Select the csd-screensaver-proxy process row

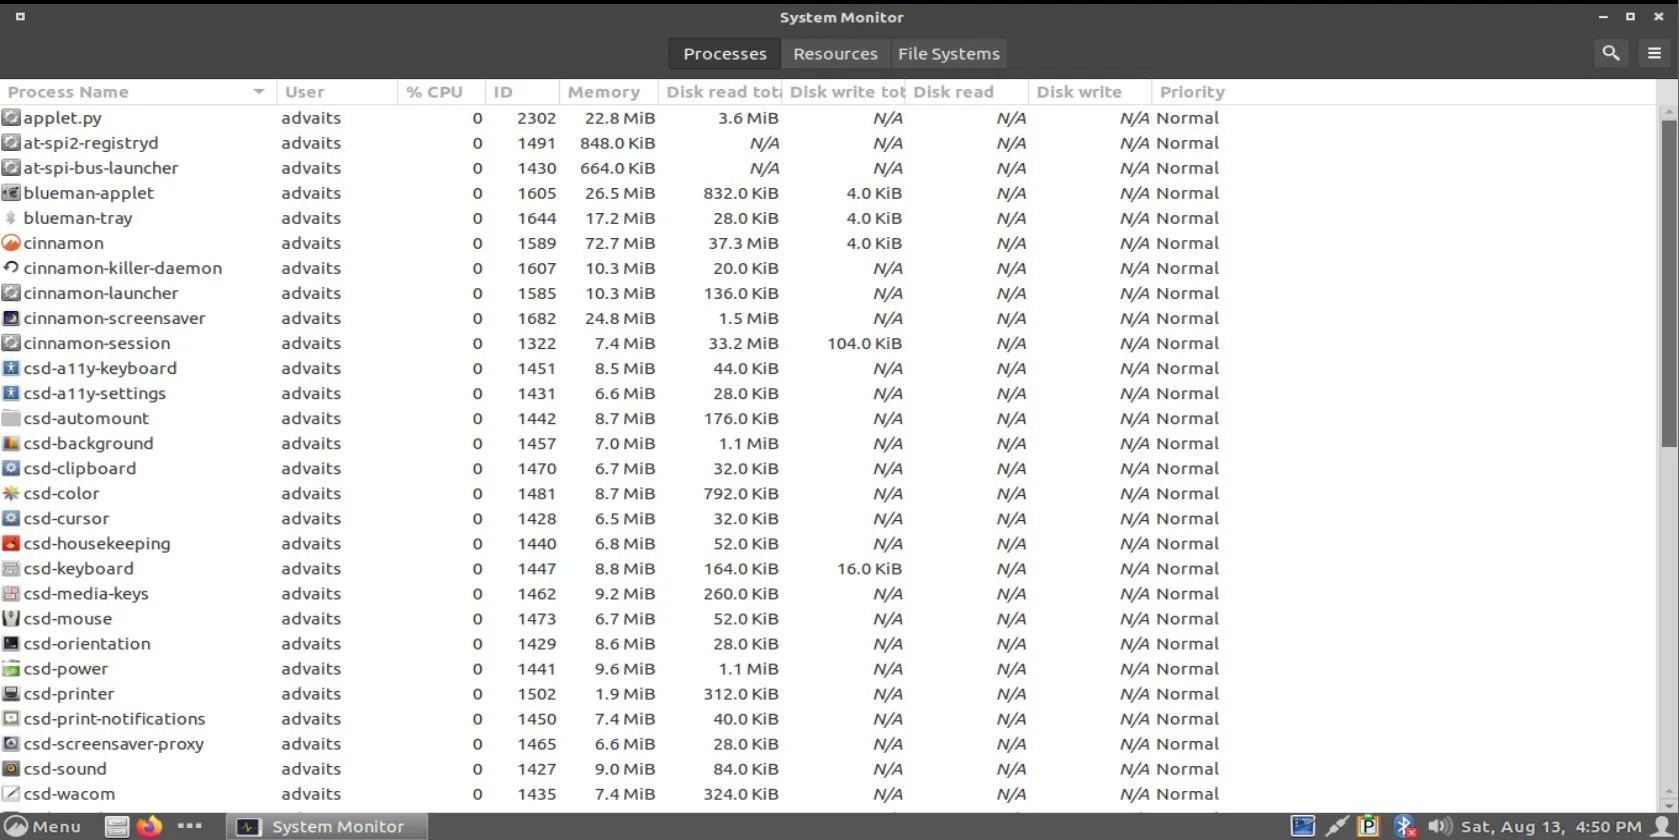point(828,744)
